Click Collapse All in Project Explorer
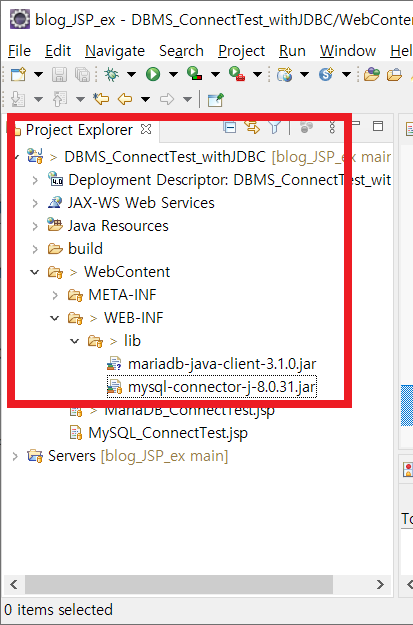This screenshot has height=625, width=413. coord(230,127)
